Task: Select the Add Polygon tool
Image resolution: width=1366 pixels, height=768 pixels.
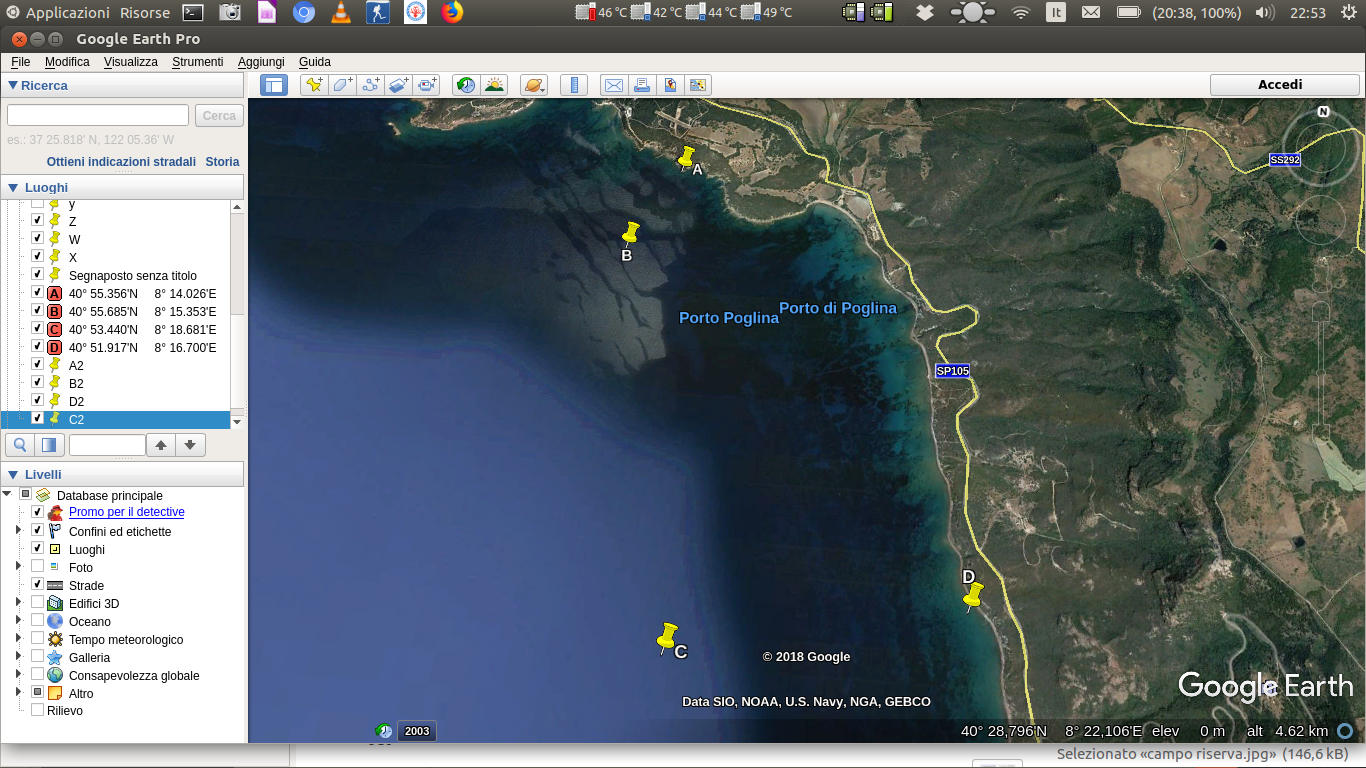Action: point(342,85)
